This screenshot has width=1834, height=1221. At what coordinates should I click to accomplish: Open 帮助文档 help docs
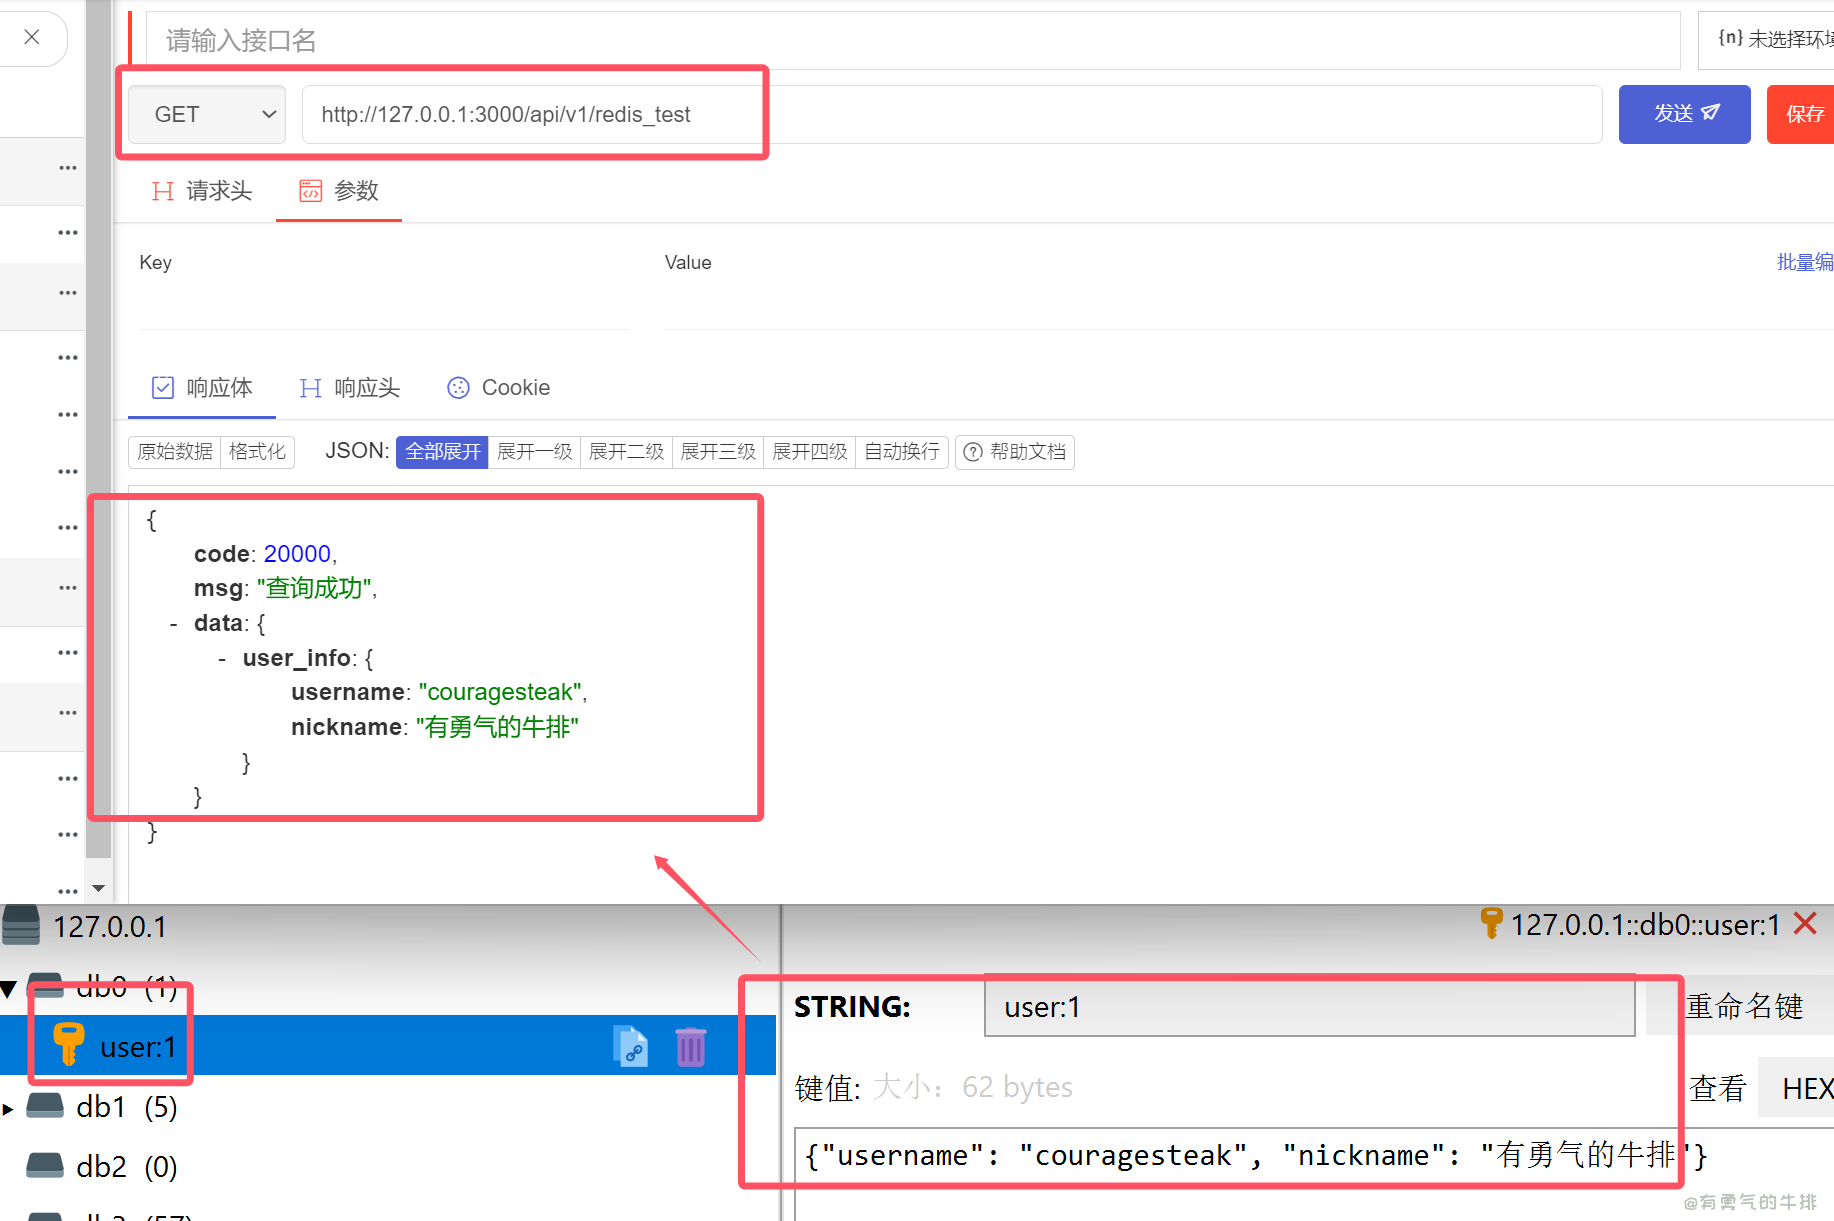1015,452
